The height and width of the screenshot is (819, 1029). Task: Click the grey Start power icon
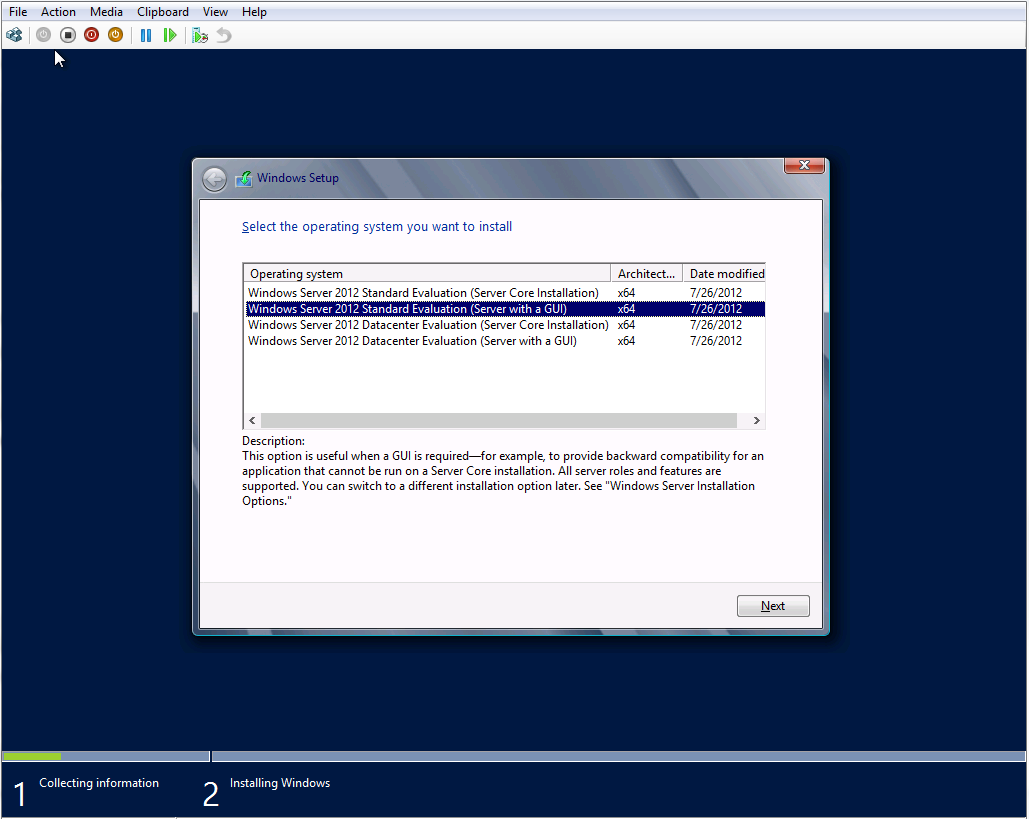tap(43, 35)
